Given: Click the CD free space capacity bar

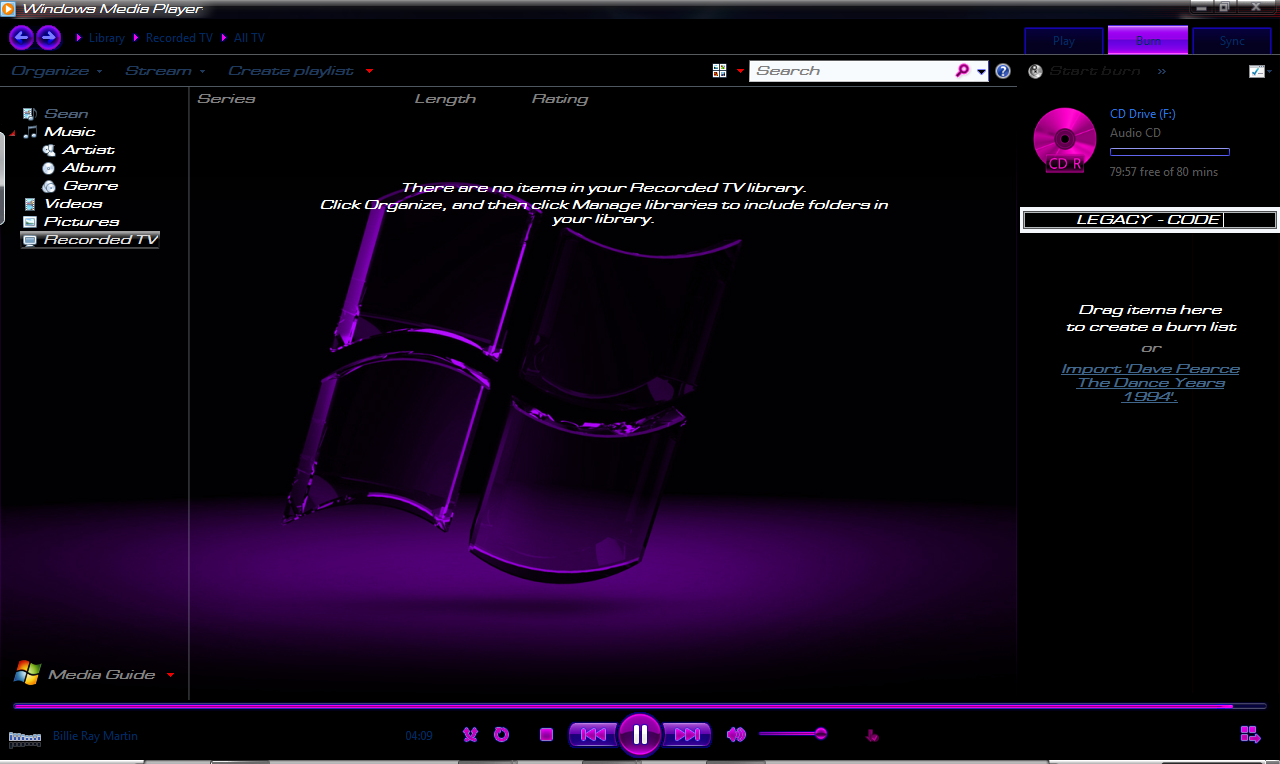Looking at the screenshot, I should click(1170, 152).
